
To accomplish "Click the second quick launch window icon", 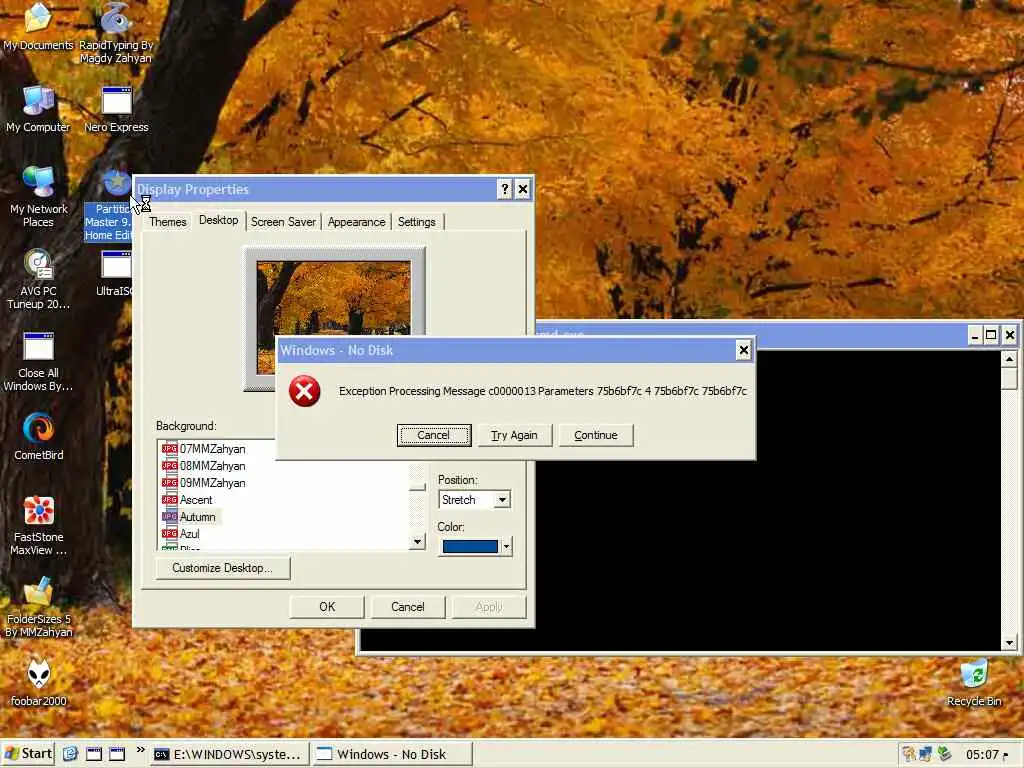I will click(x=94, y=754).
